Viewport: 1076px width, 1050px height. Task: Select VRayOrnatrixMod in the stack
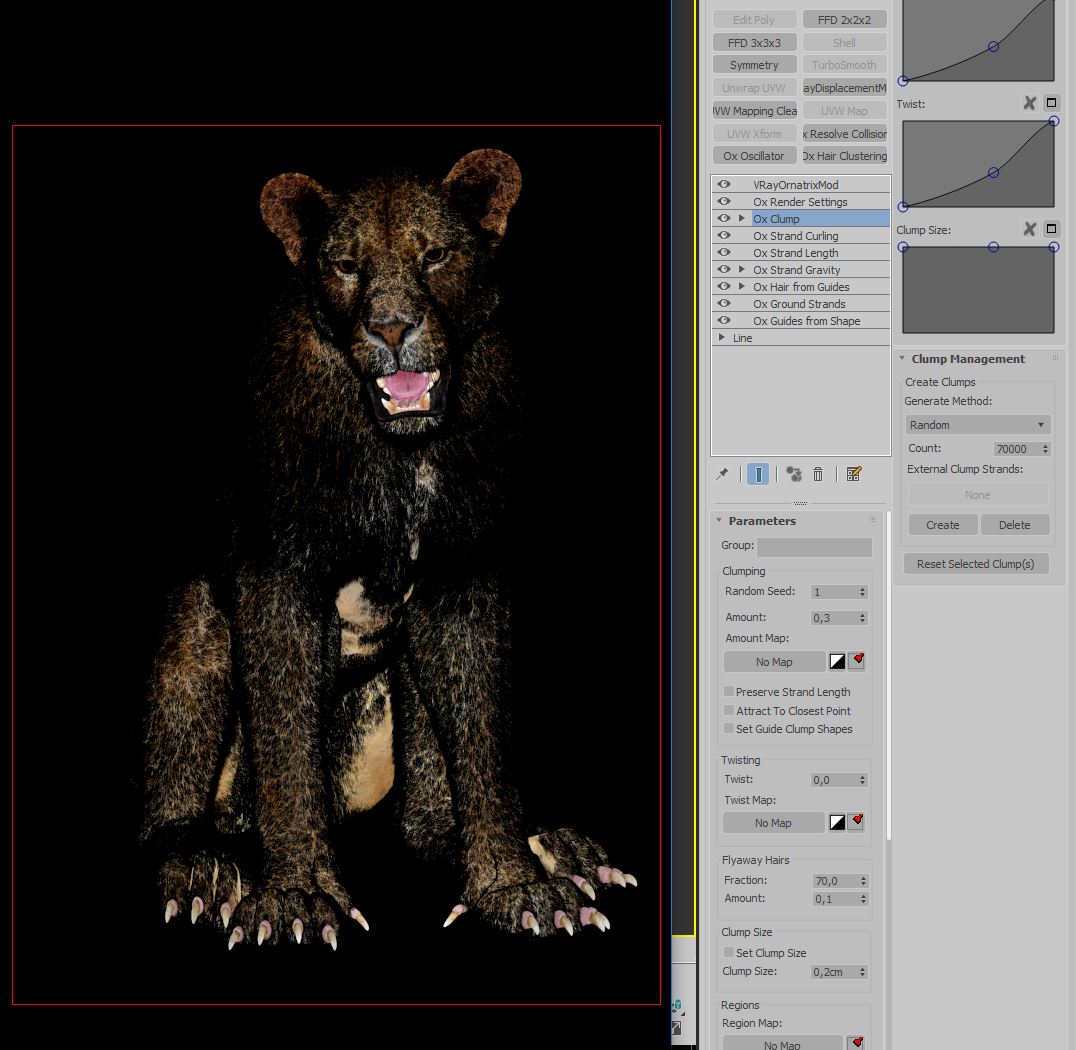coord(795,185)
